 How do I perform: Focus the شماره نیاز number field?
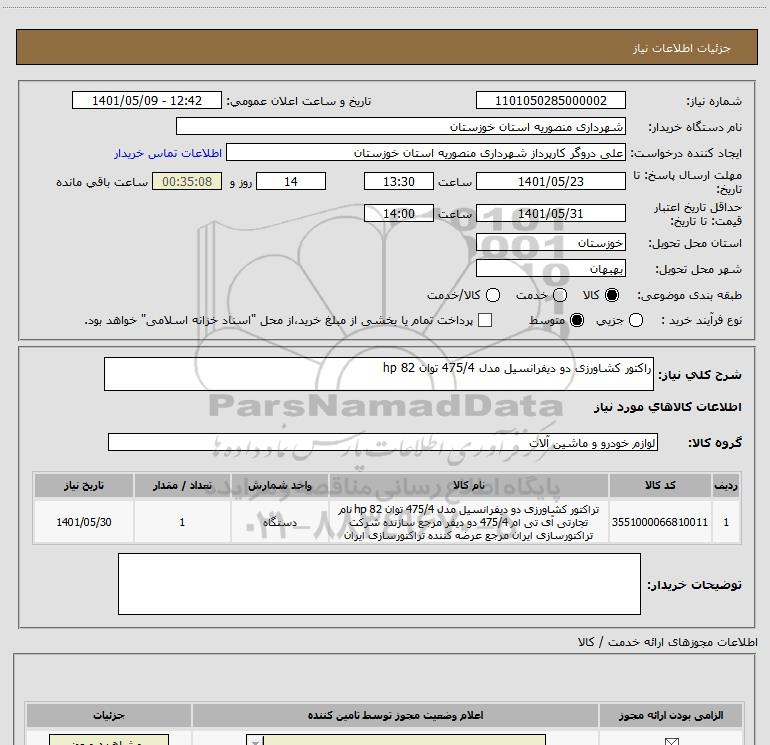(x=550, y=100)
